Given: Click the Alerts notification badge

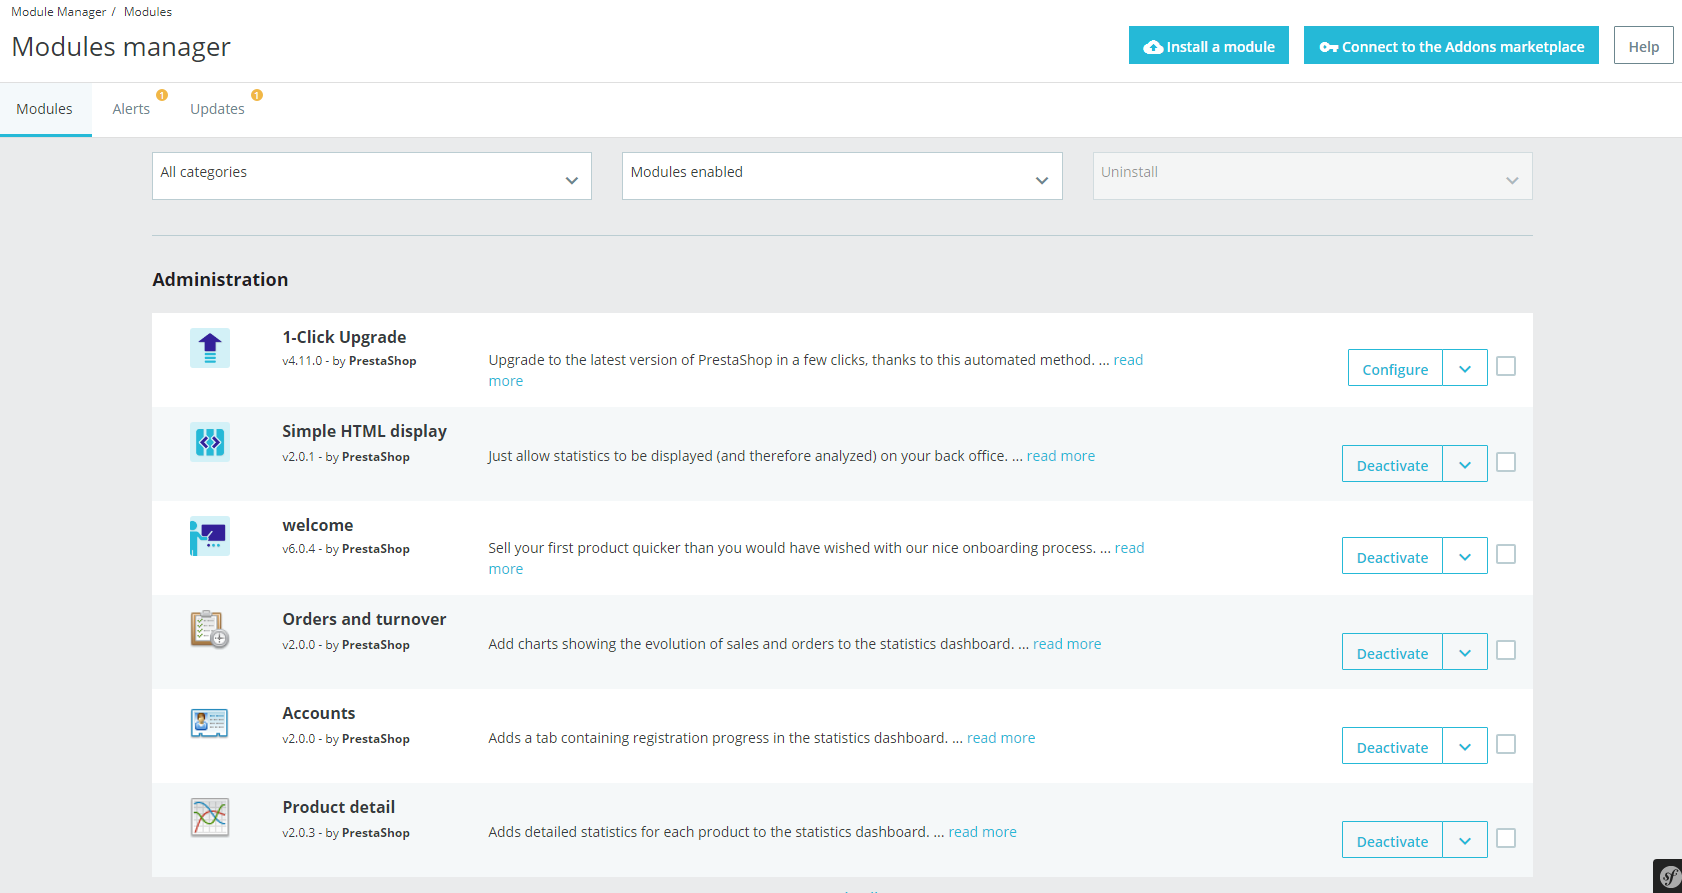Looking at the screenshot, I should pos(162,95).
